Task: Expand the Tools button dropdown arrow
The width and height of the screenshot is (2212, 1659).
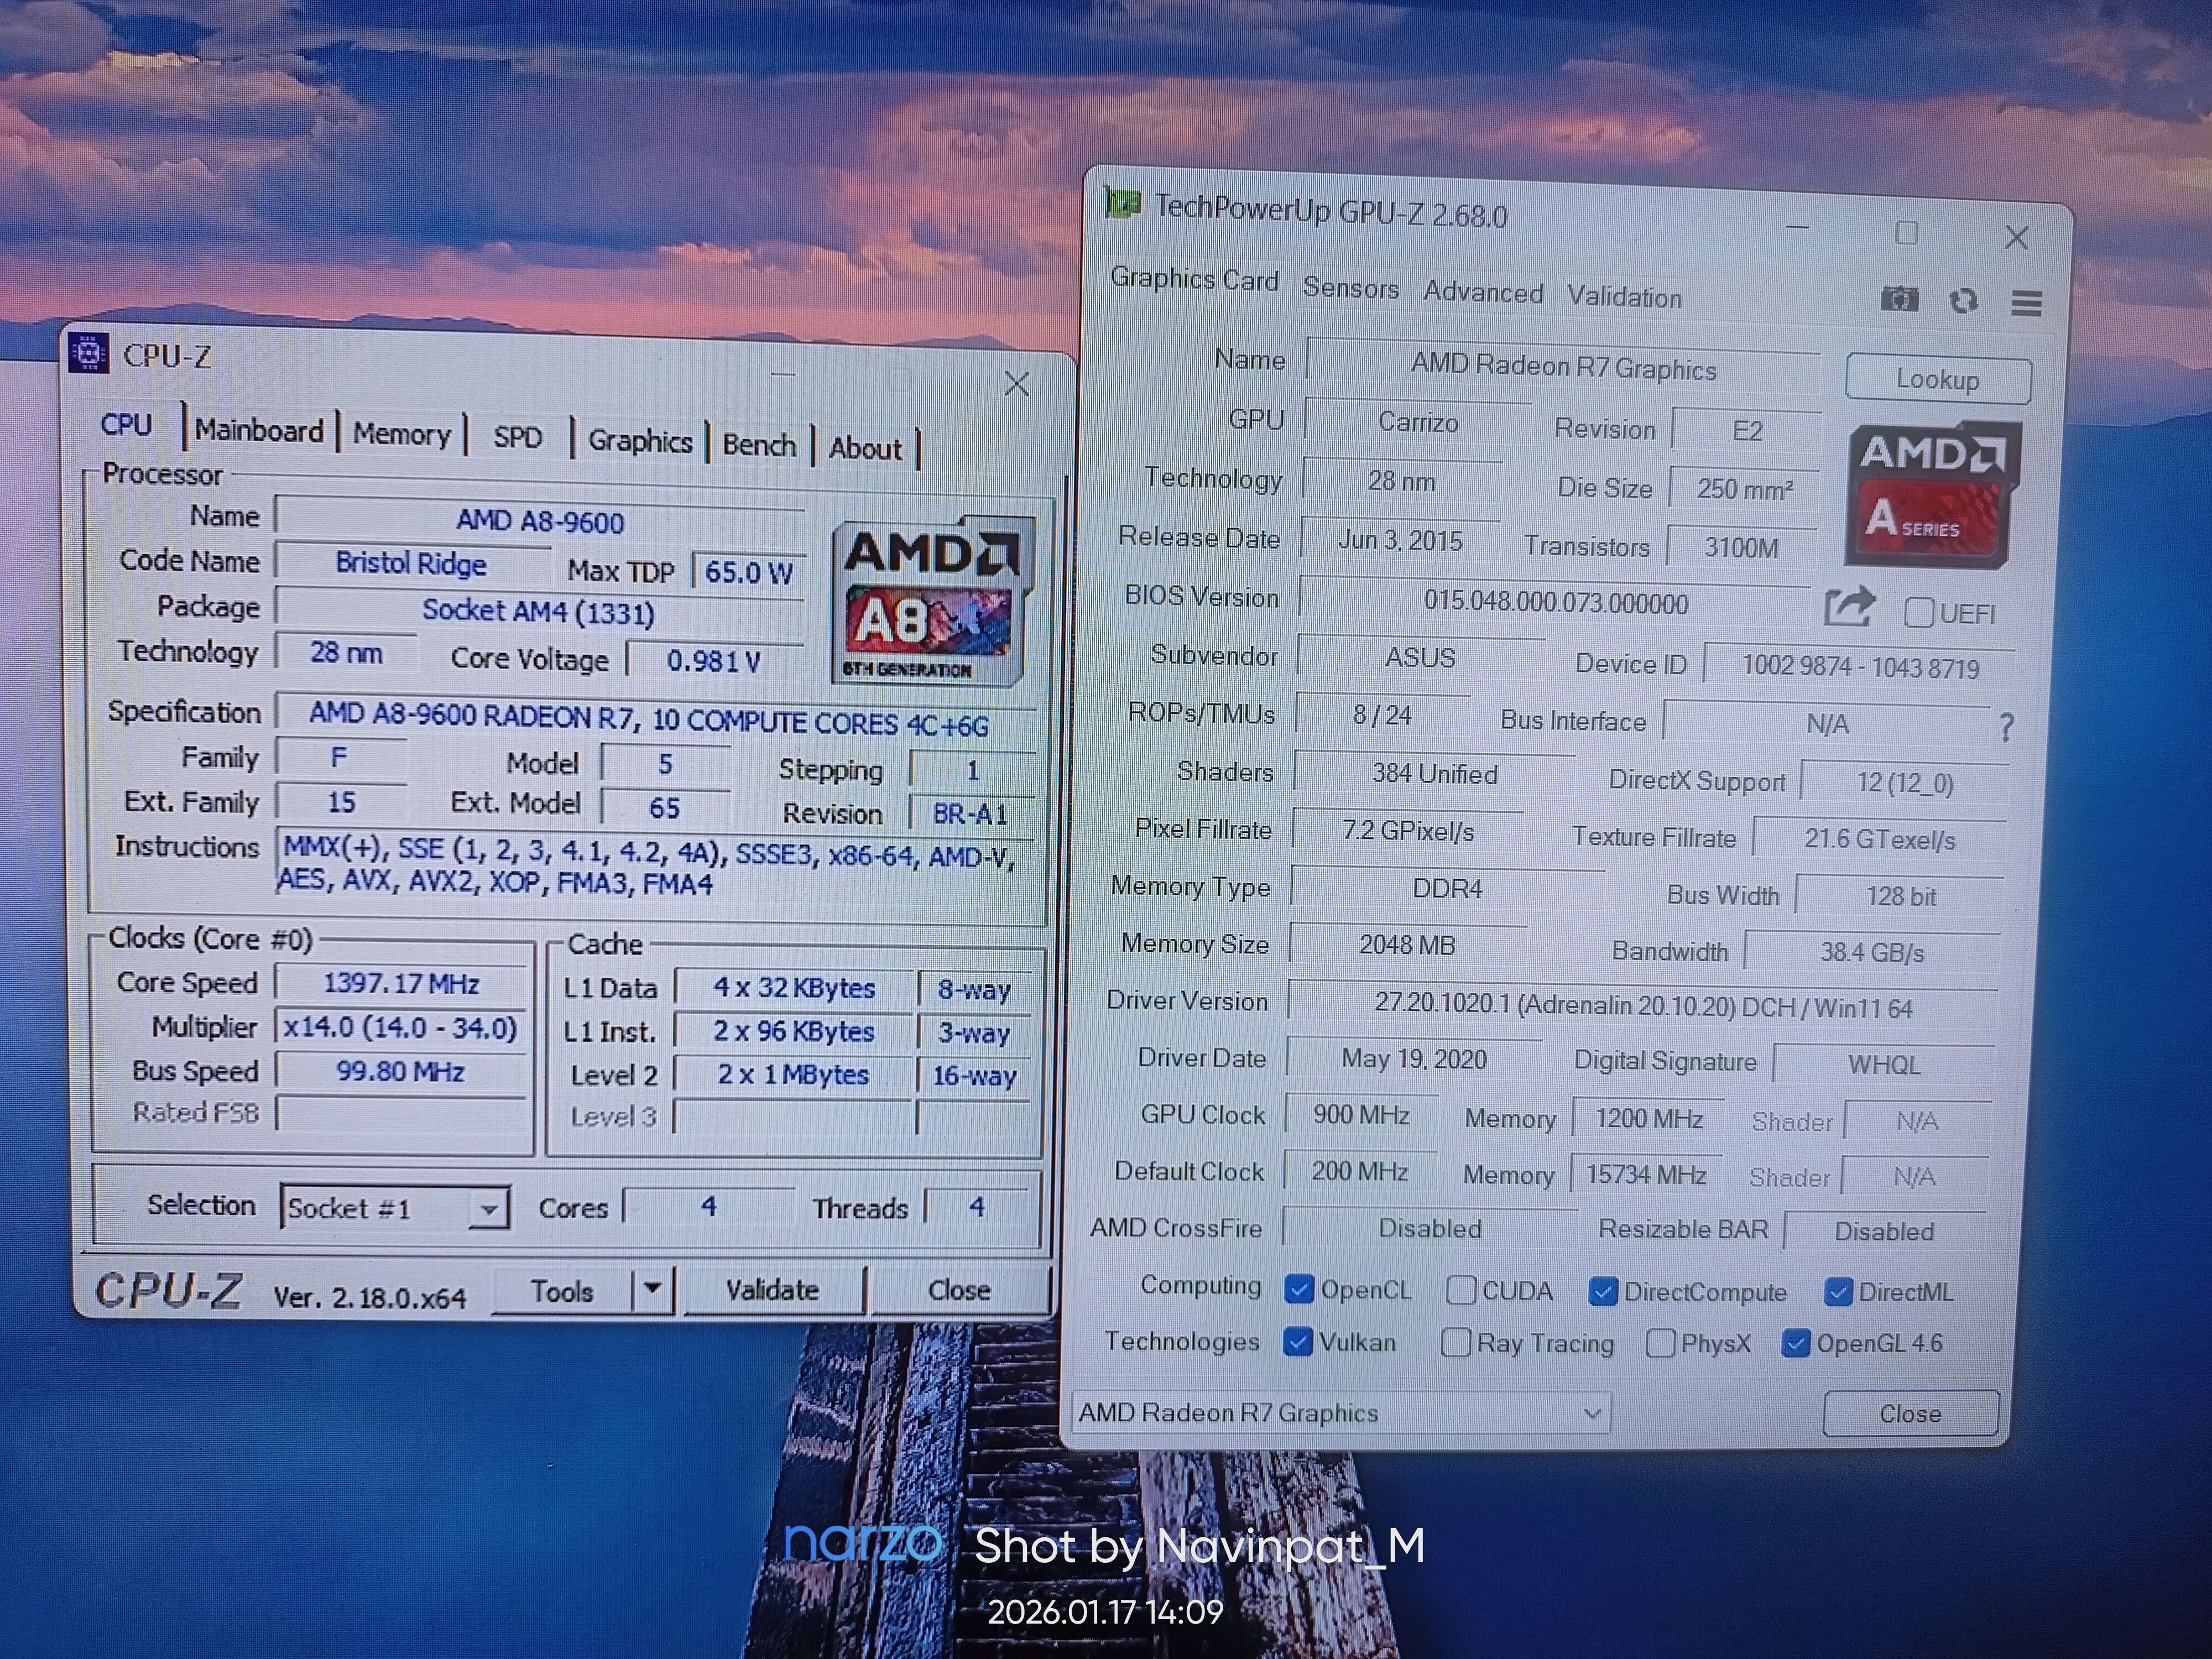Action: [652, 1289]
